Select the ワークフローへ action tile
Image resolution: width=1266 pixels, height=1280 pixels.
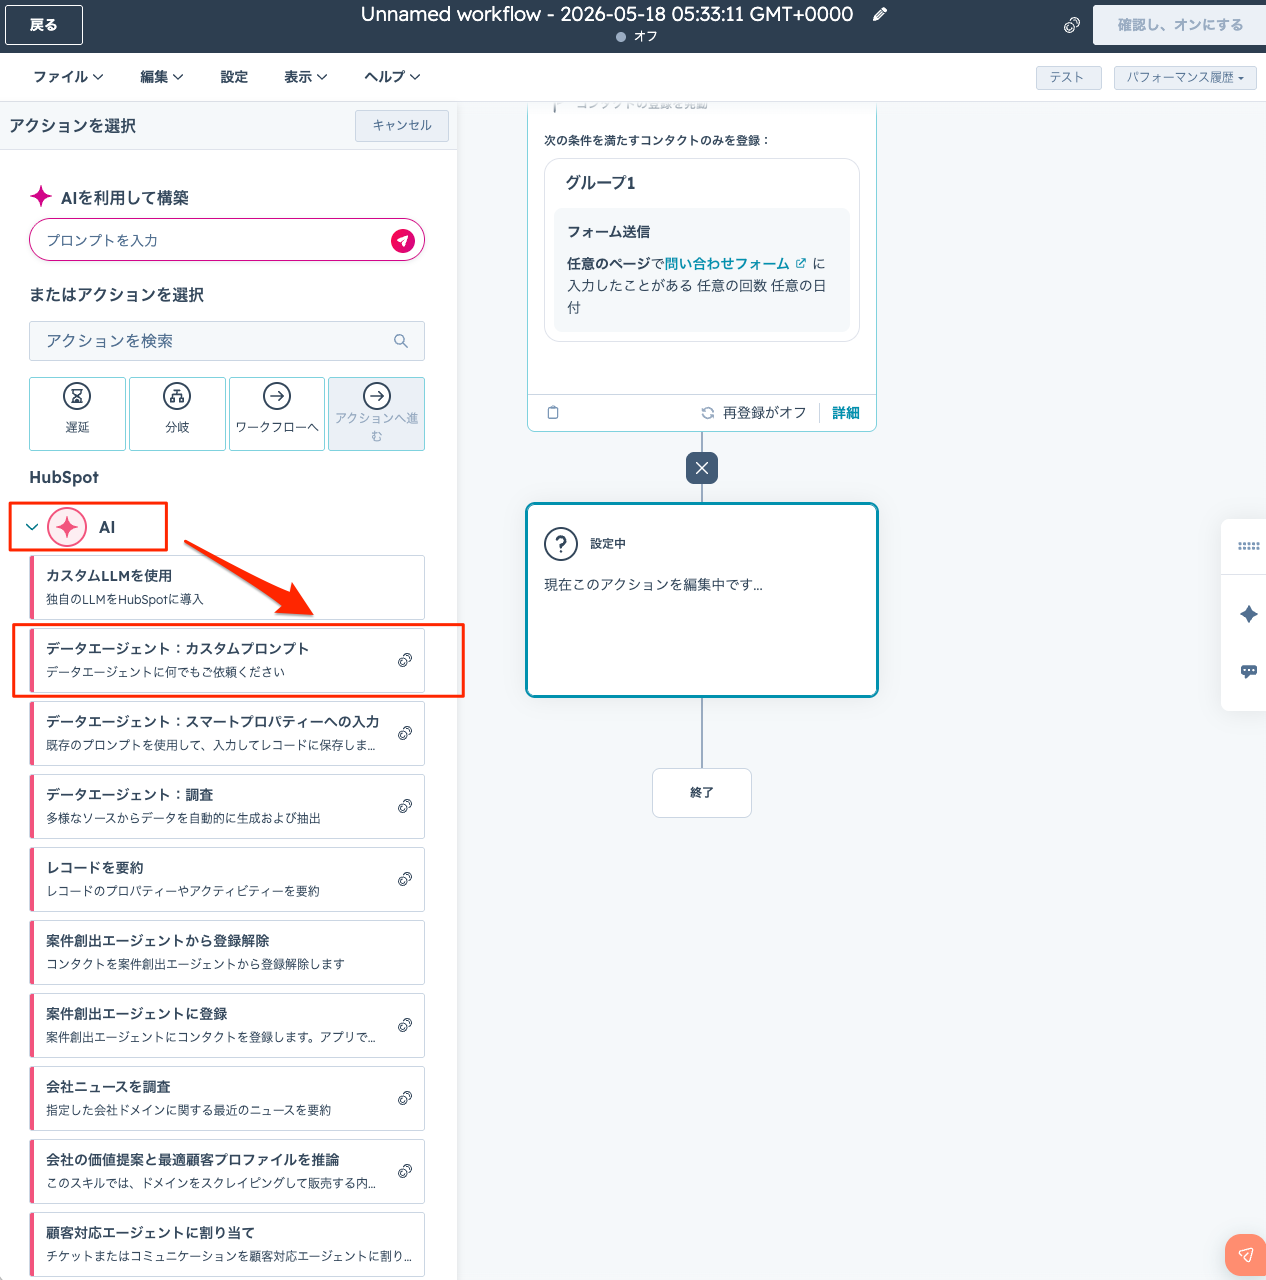click(x=277, y=414)
